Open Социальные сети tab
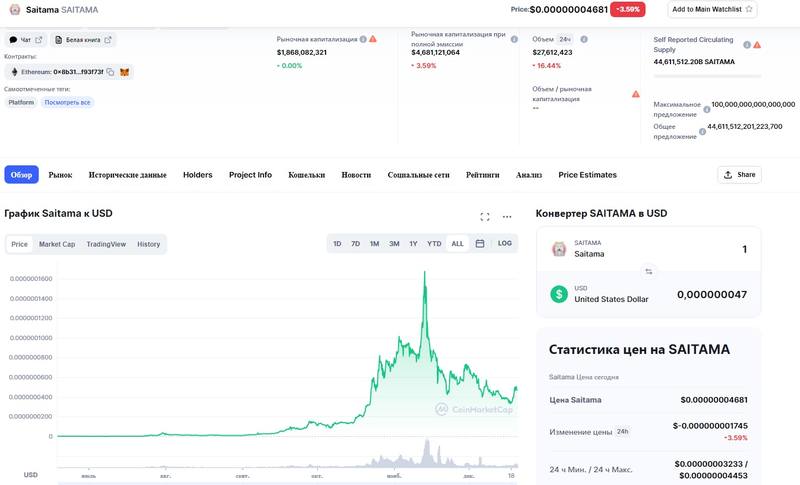 pos(418,175)
